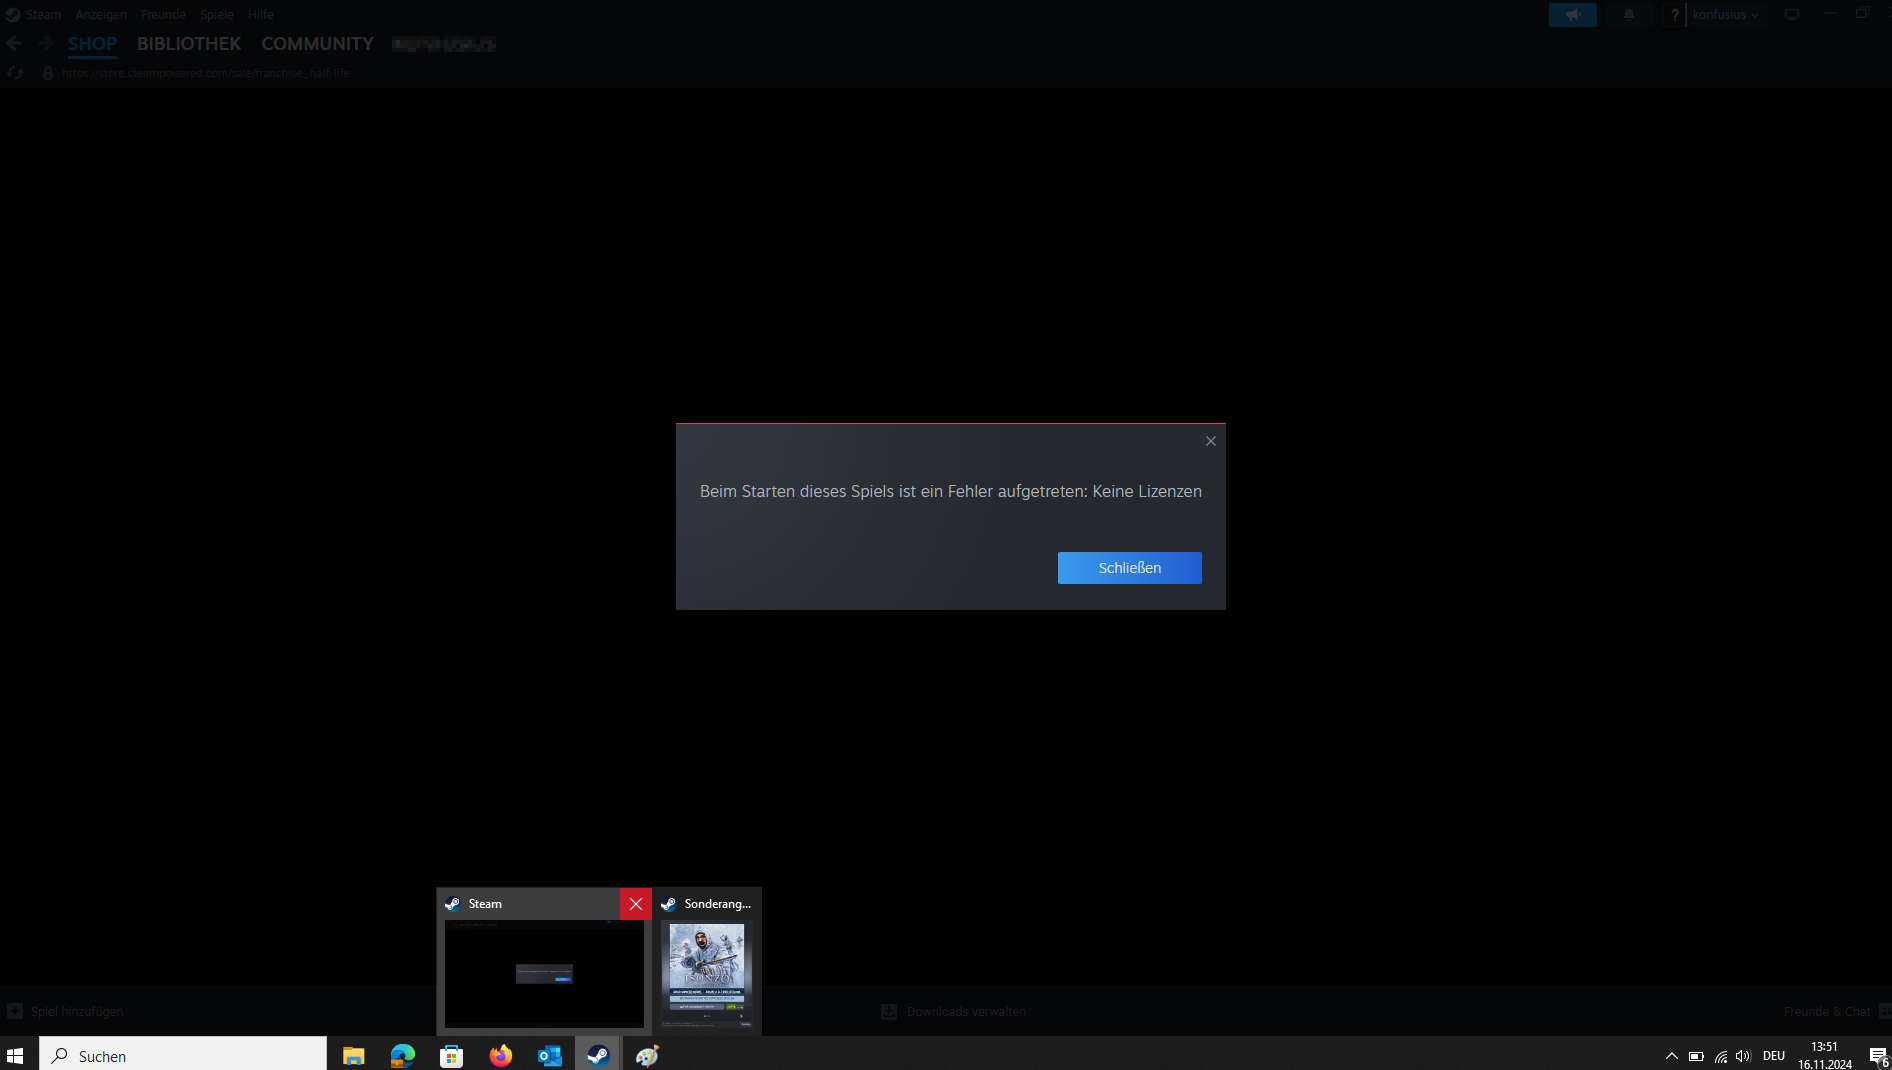Open the Freunde menu
This screenshot has width=1892, height=1070.
pos(163,15)
